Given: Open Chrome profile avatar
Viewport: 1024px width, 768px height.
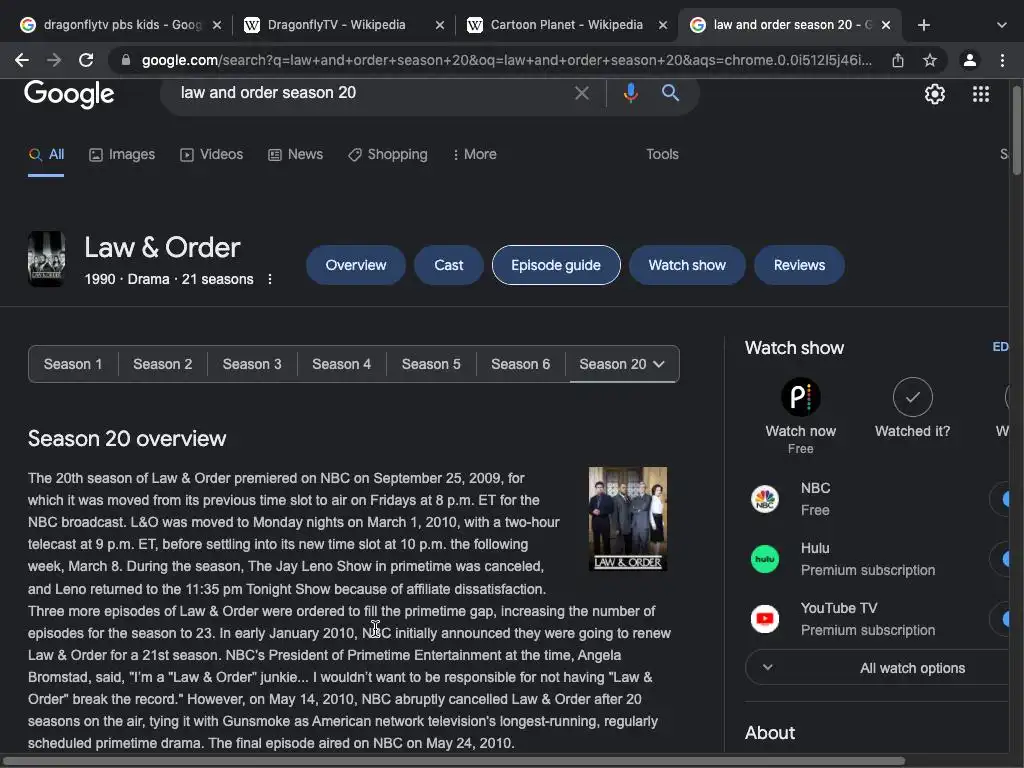Looking at the screenshot, I should pyautogui.click(x=970, y=60).
